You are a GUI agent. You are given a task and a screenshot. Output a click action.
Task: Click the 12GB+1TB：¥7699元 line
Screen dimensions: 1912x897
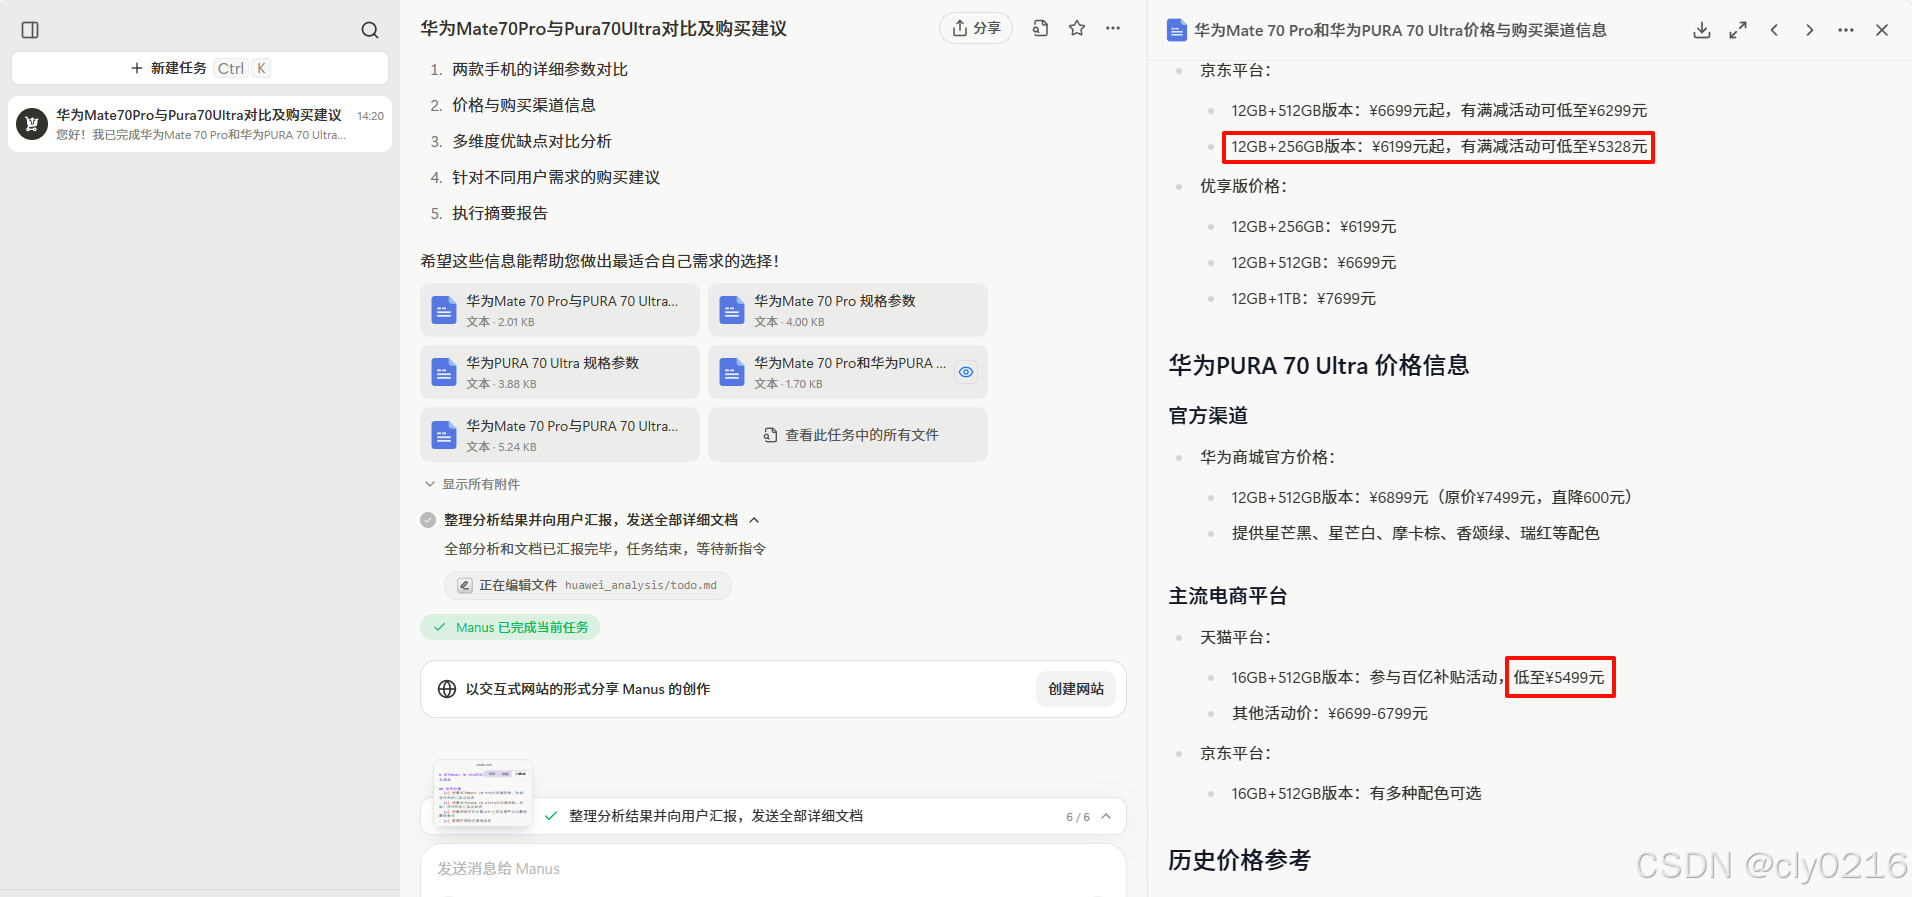1303,298
